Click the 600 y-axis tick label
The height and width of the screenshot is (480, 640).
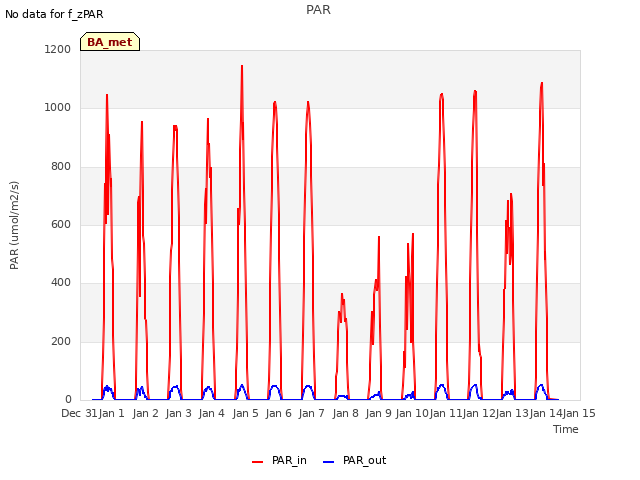point(61,224)
